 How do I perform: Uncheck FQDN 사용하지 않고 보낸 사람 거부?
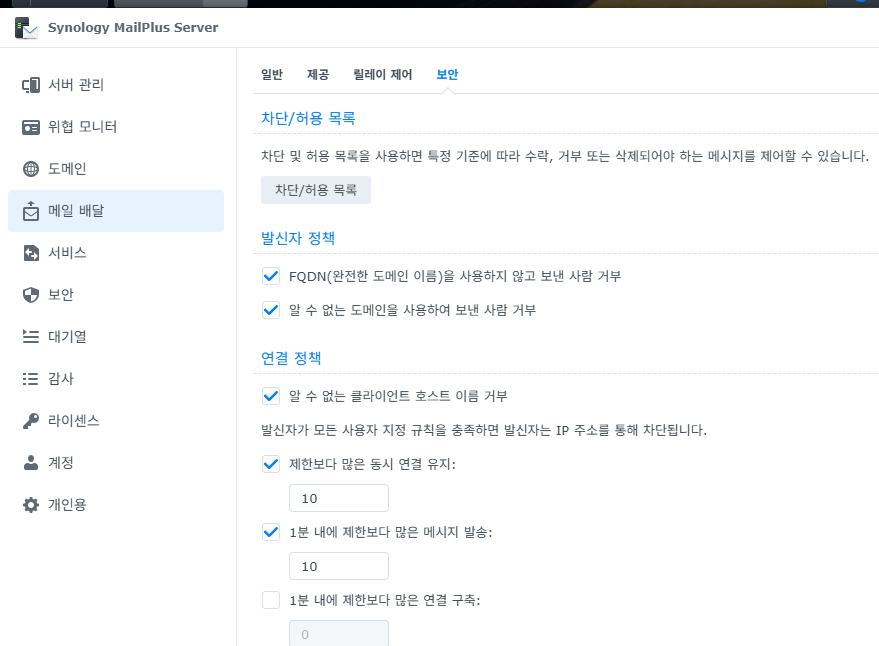coord(271,276)
